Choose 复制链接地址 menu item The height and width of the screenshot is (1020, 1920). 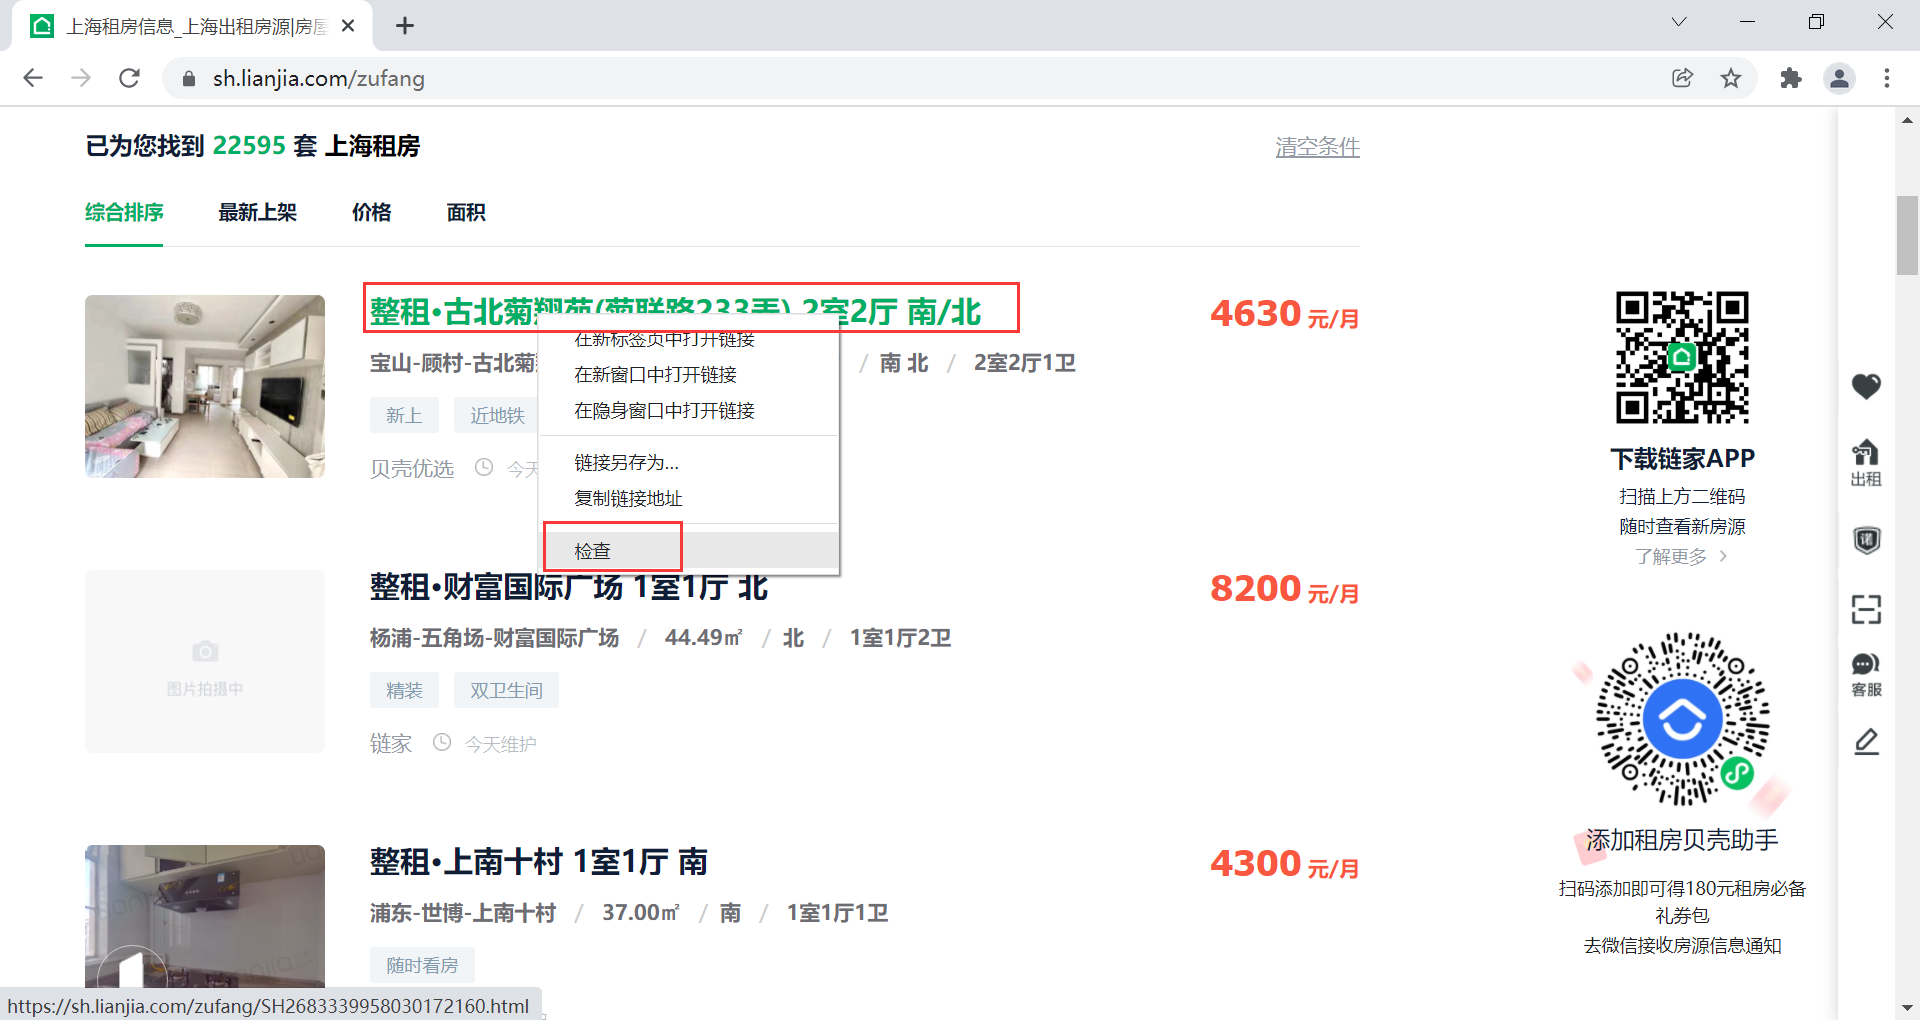pyautogui.click(x=688, y=499)
